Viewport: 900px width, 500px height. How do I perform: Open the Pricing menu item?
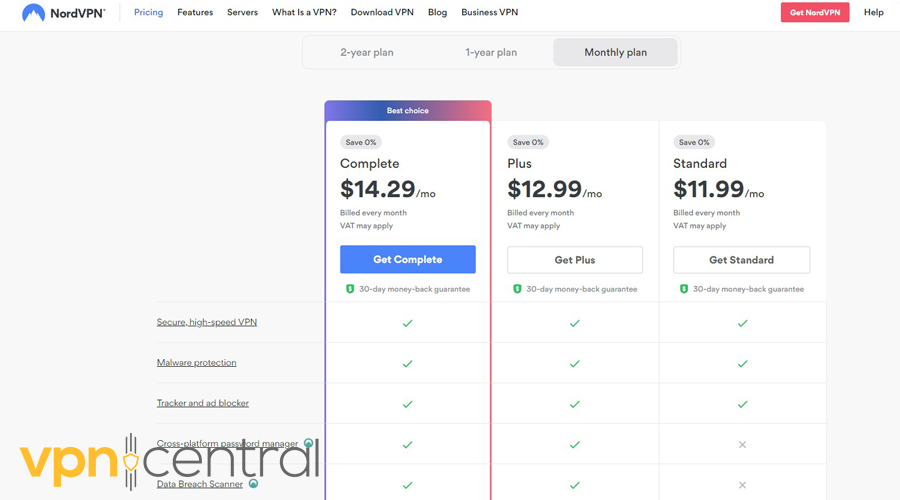pos(148,12)
